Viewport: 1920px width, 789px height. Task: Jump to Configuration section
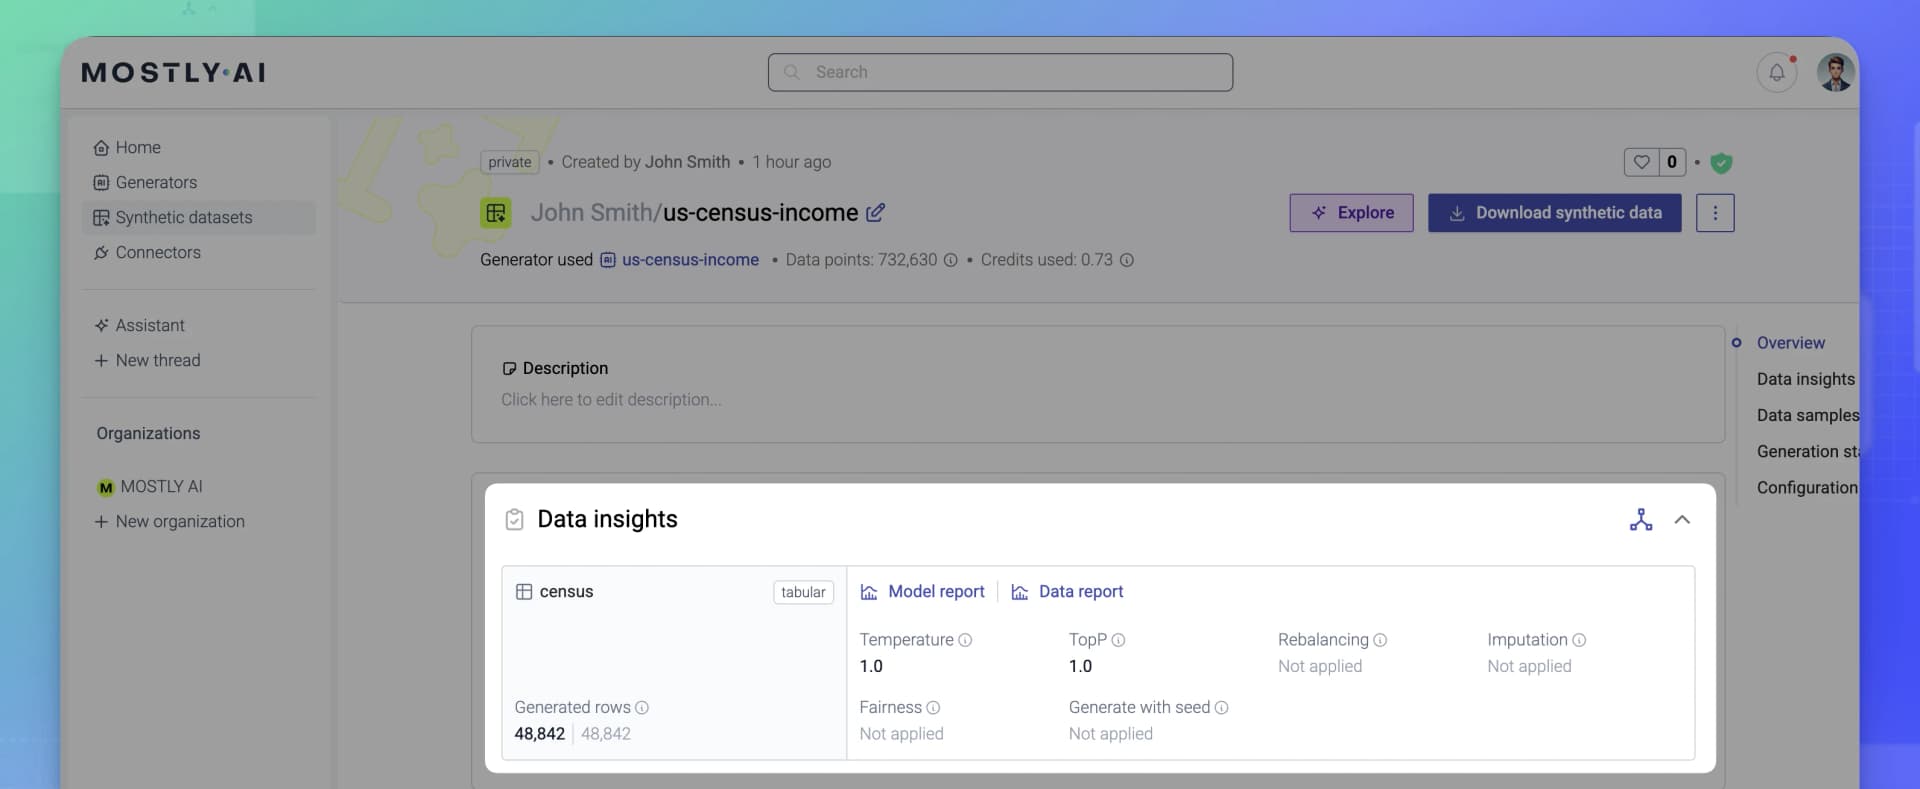1807,487
